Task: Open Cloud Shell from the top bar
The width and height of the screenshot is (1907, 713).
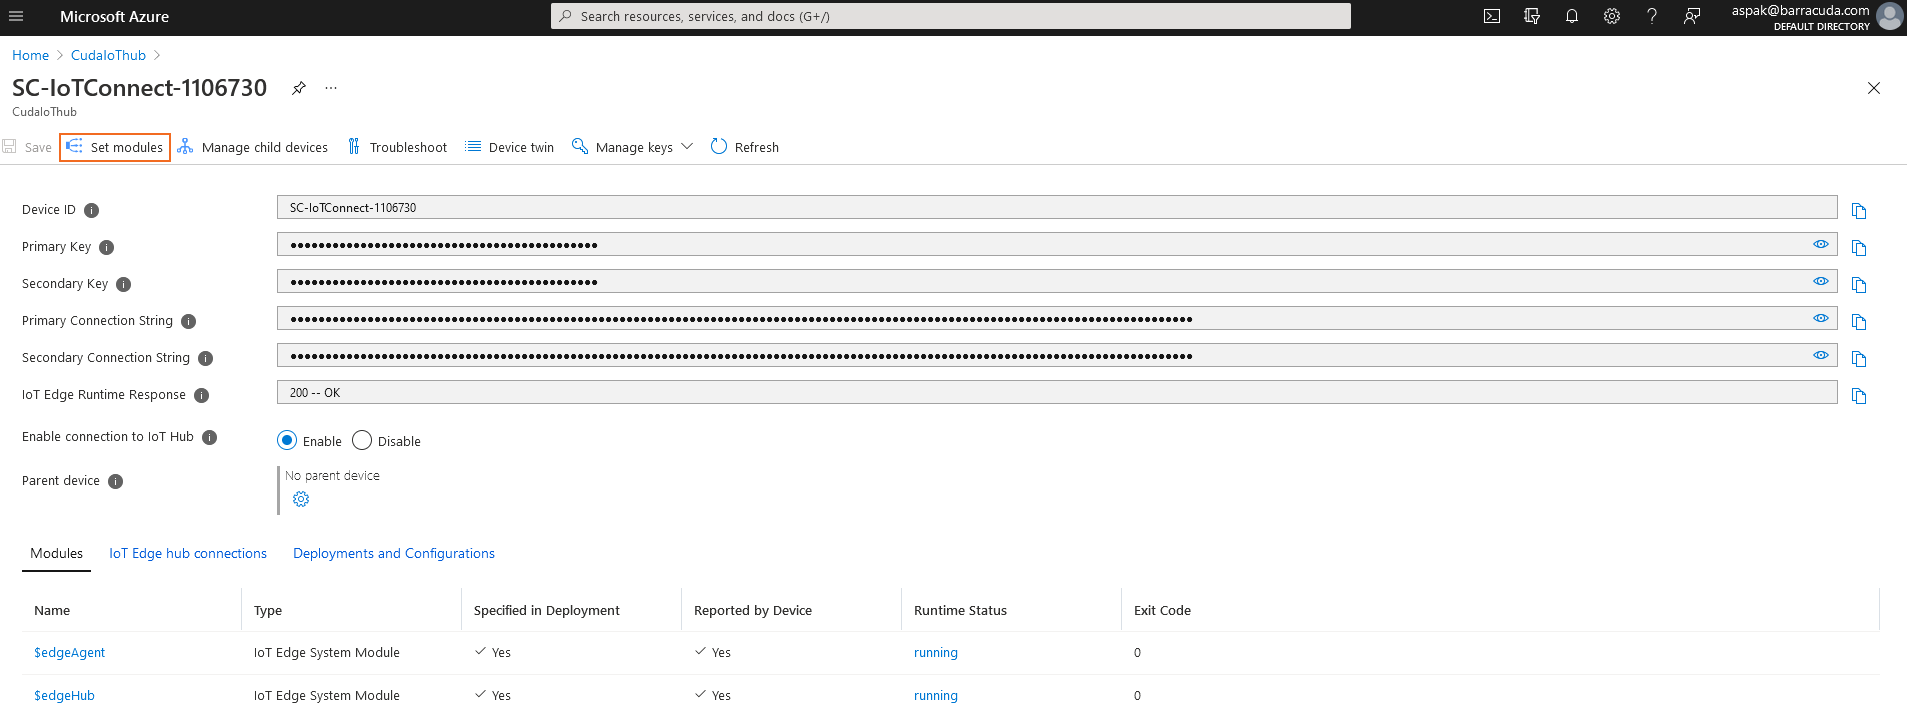Action: (x=1492, y=16)
